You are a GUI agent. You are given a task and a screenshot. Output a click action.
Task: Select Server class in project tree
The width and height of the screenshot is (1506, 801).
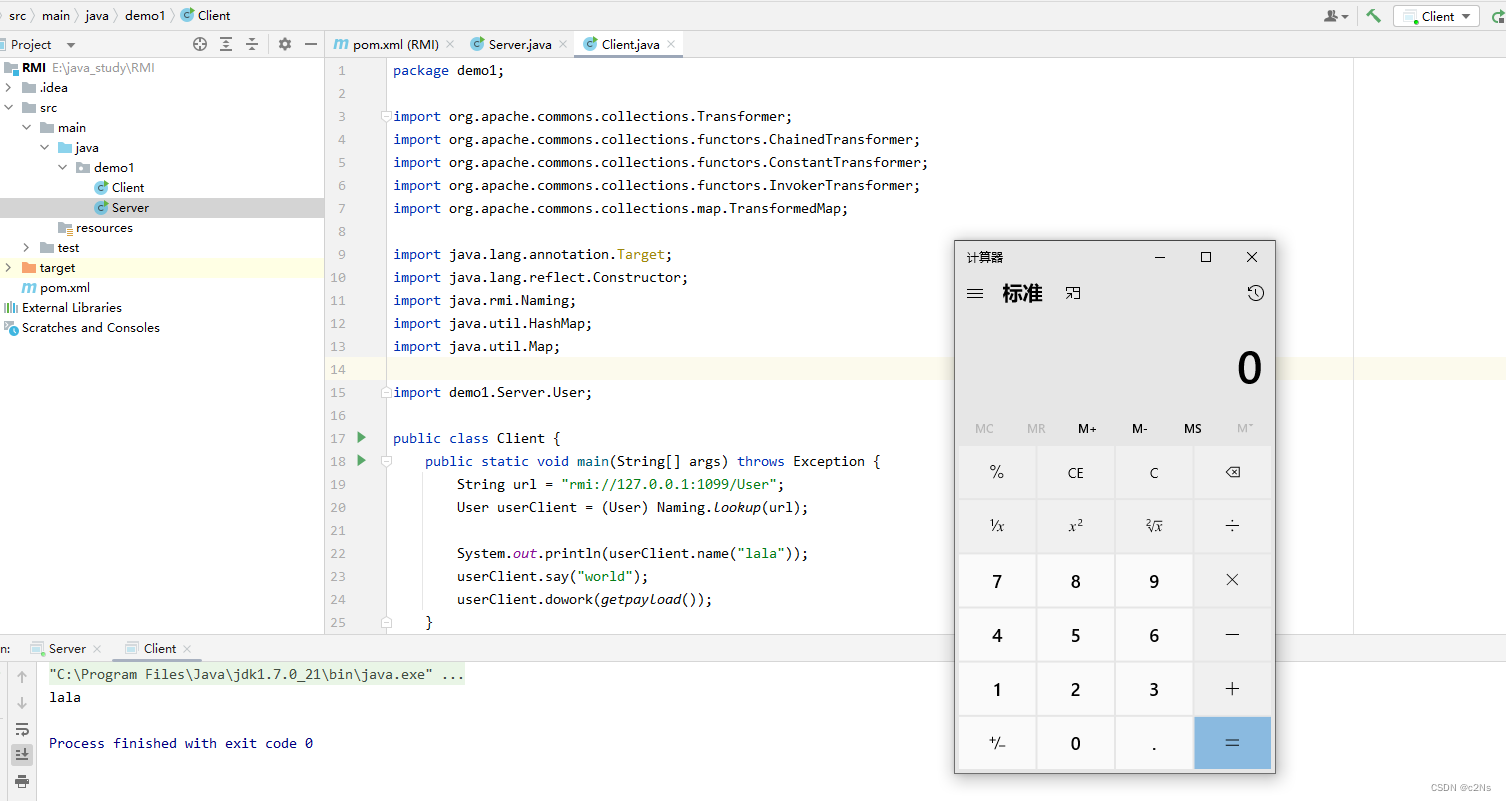[x=121, y=208]
